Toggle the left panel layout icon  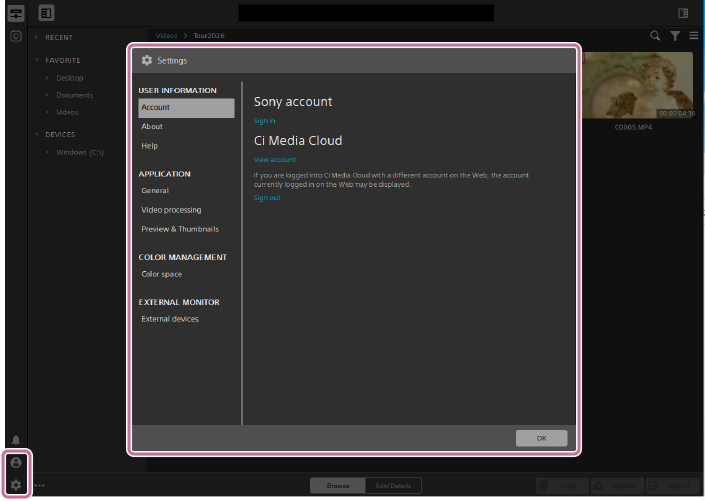(46, 13)
